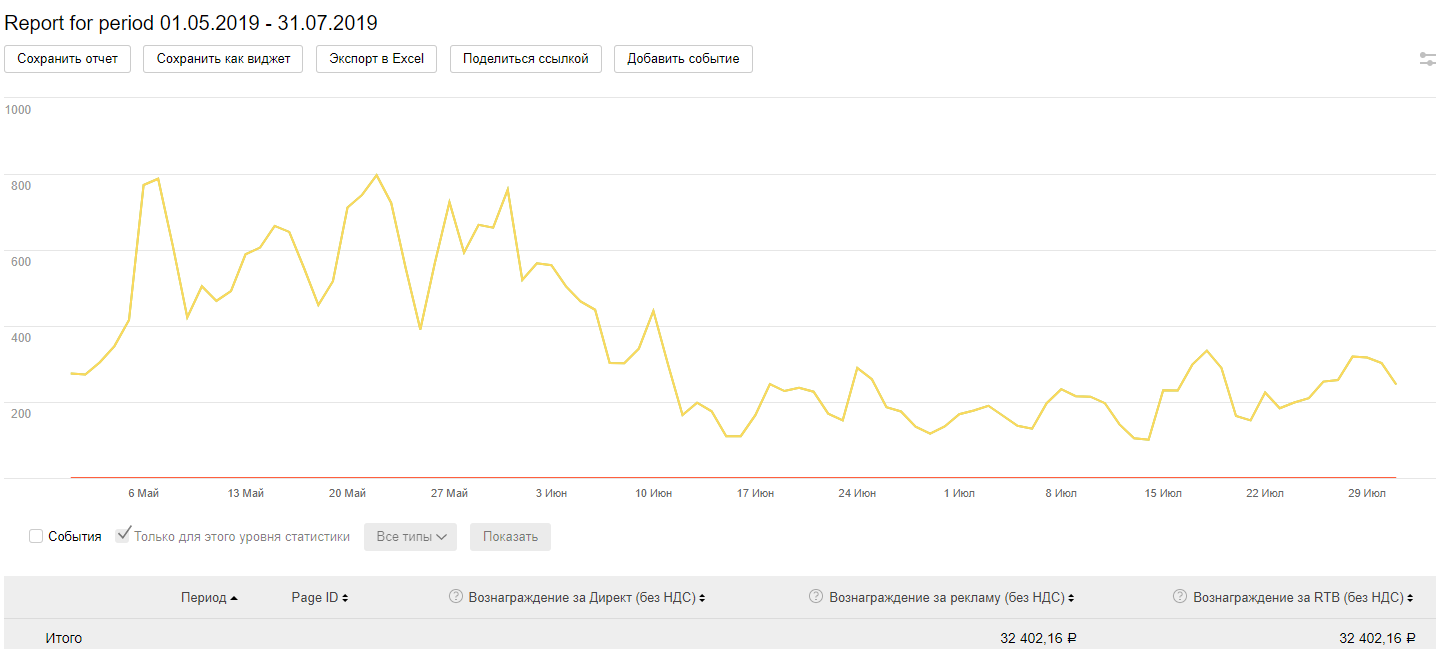The height and width of the screenshot is (649, 1436).
Task: Sort by Период column arrow
Action: coord(234,598)
